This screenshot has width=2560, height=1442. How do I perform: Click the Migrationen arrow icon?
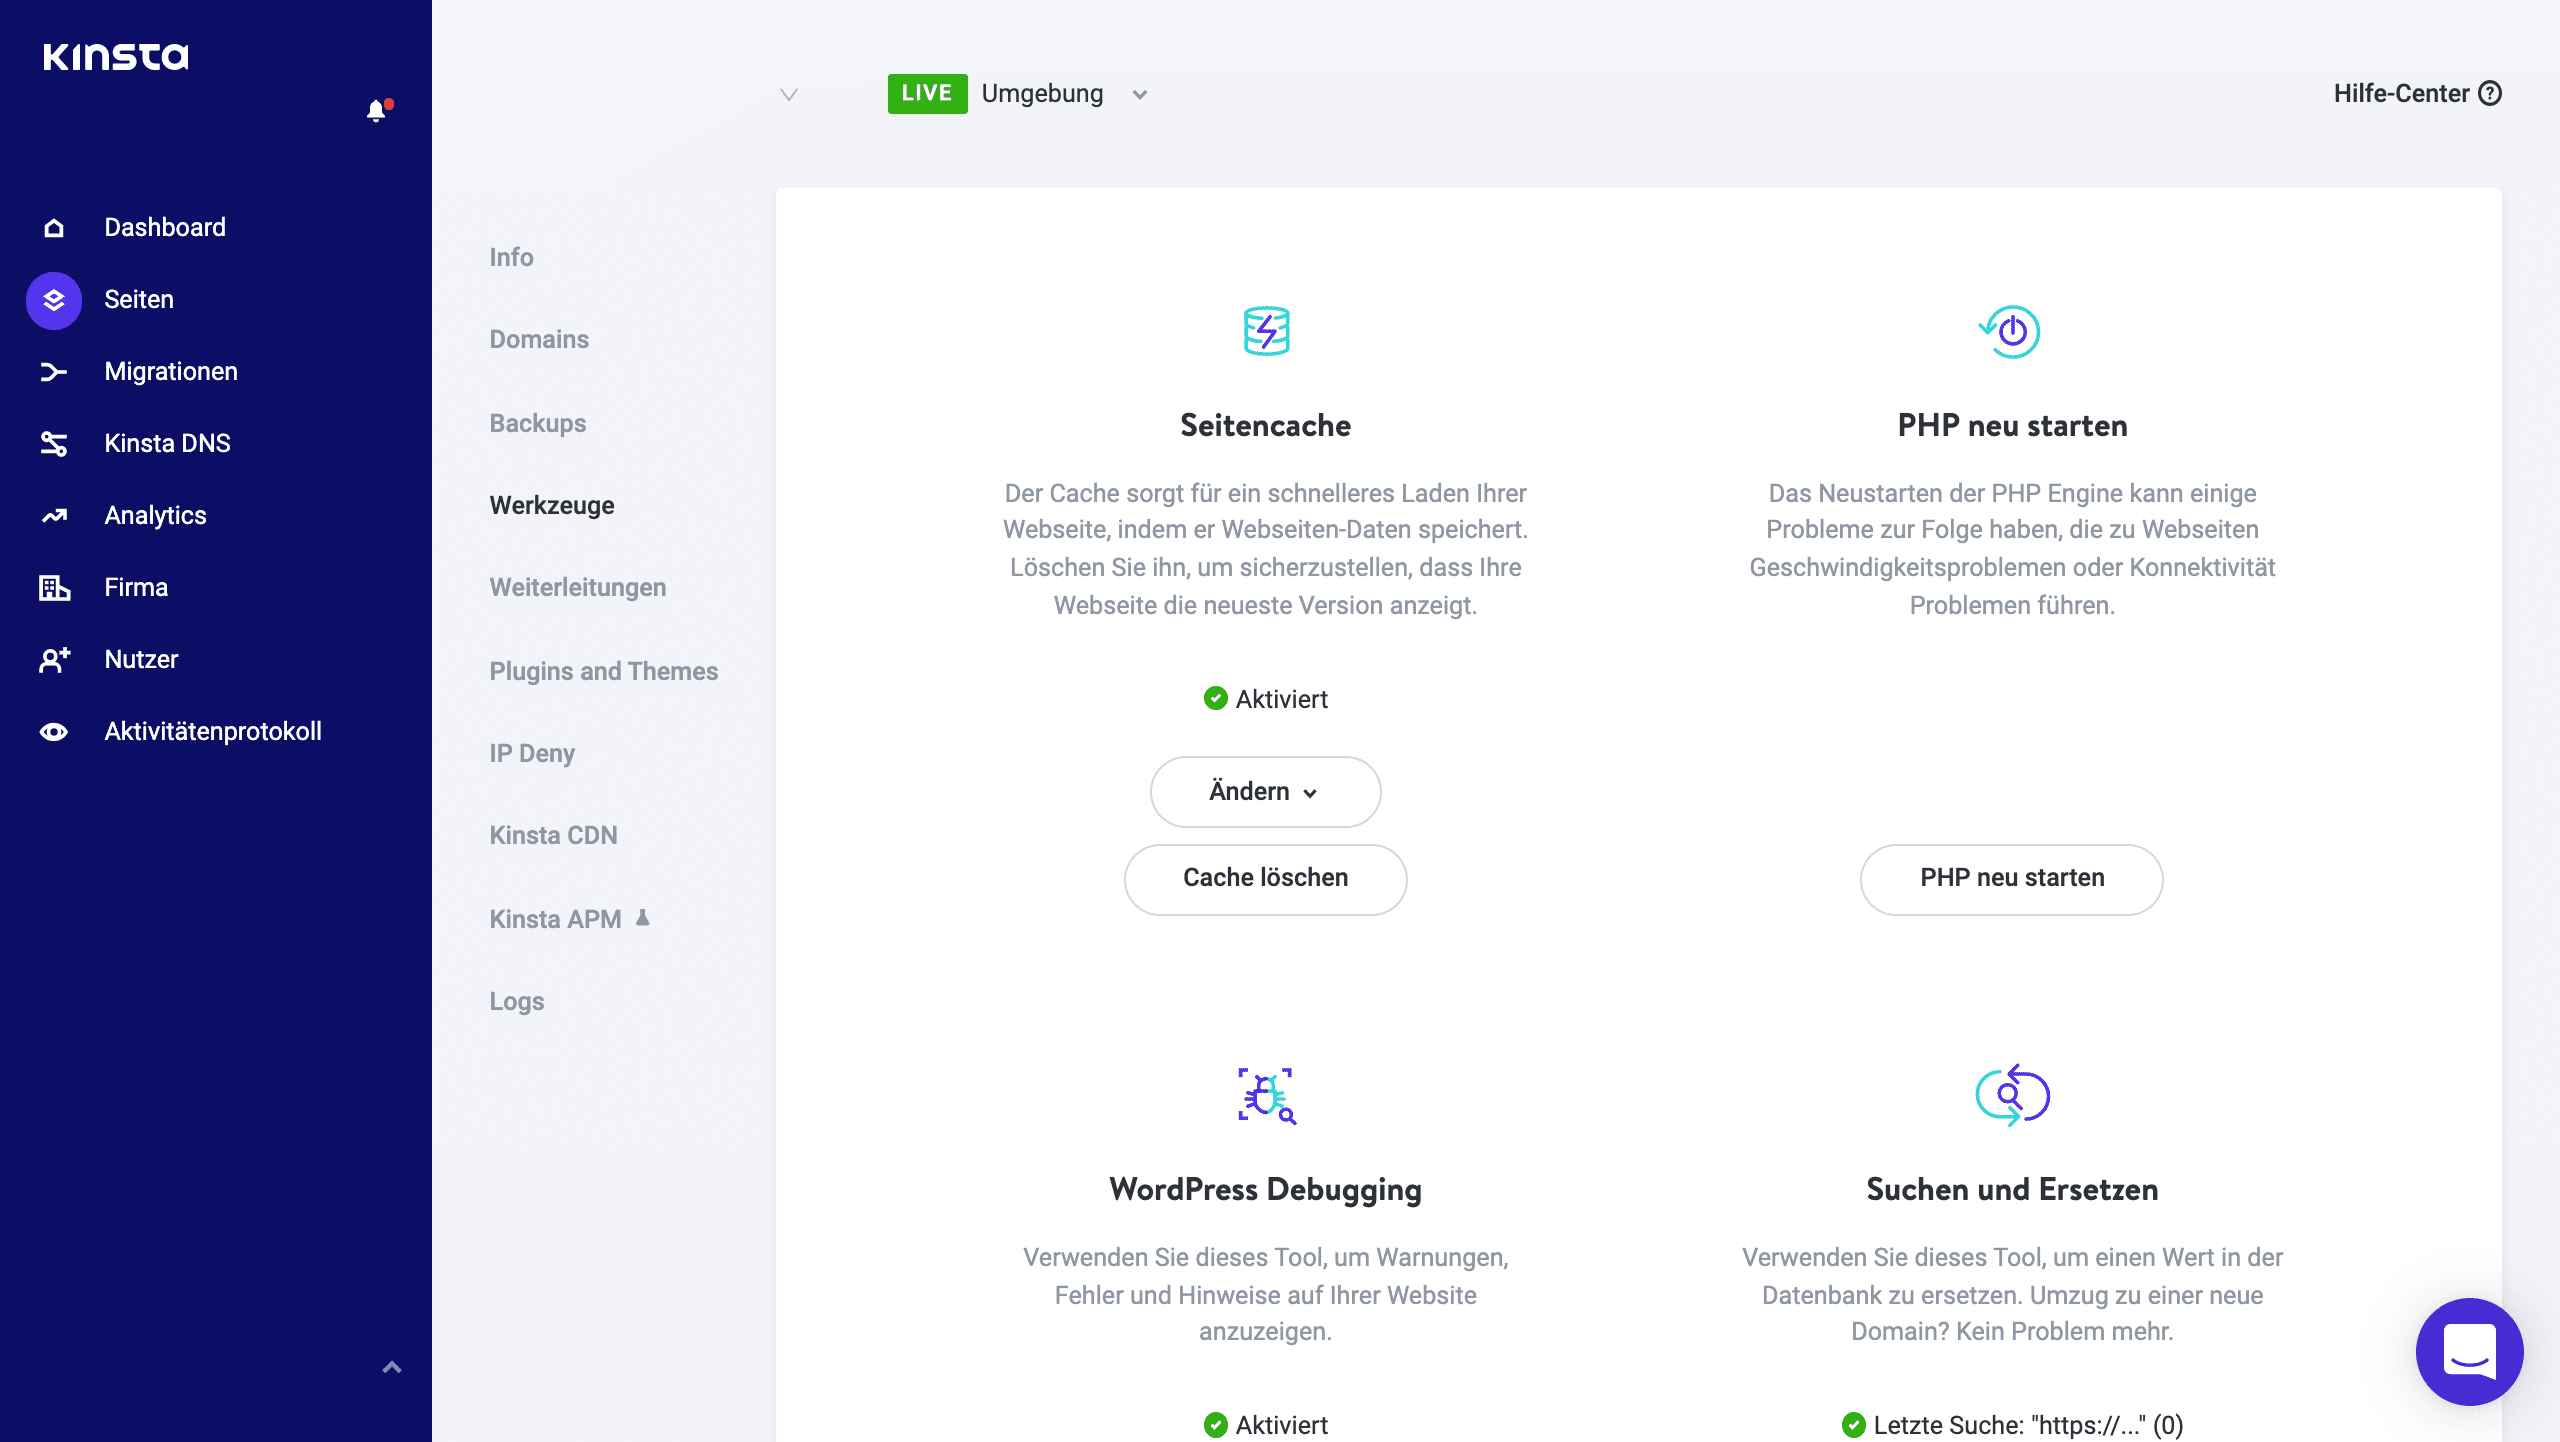point(54,372)
